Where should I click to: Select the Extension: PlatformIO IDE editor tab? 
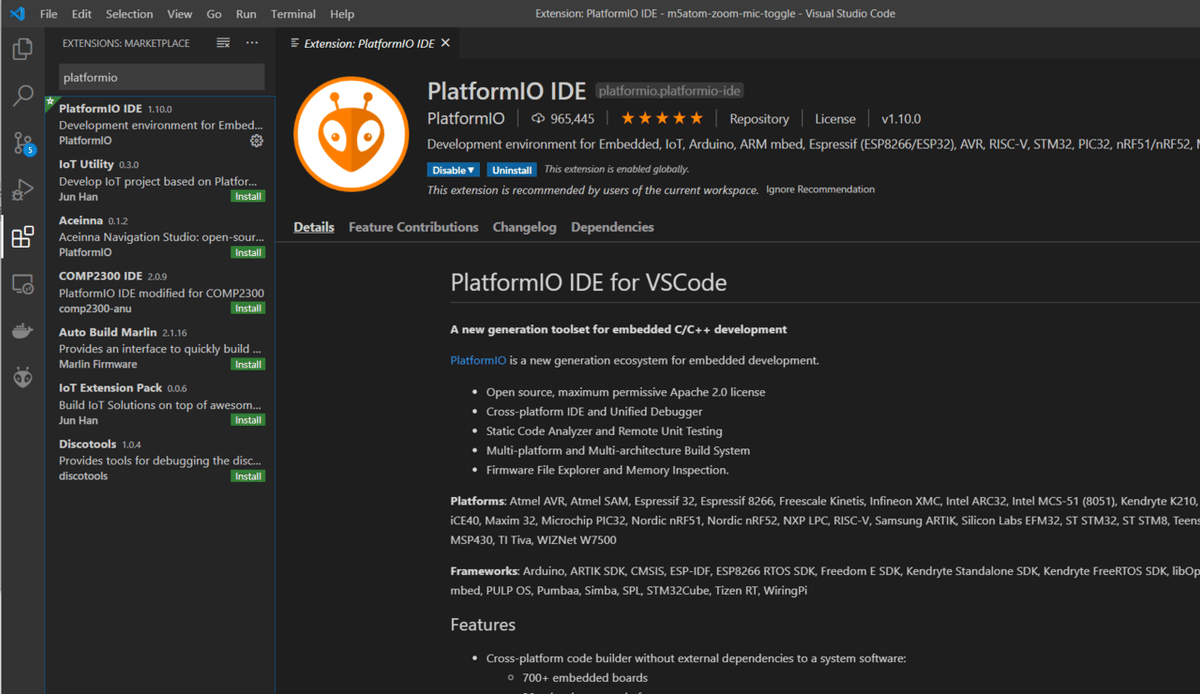coord(368,43)
